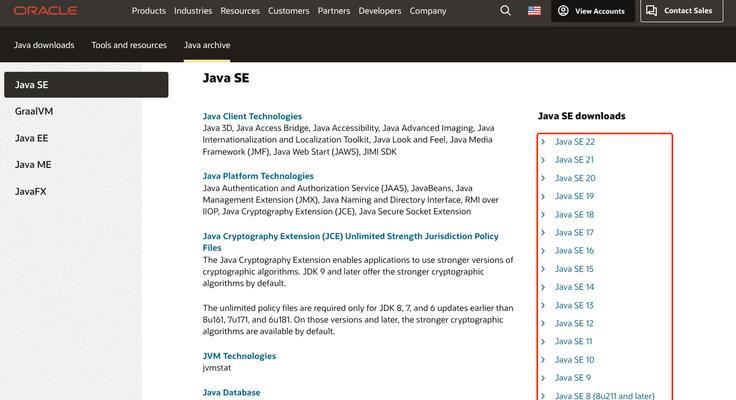
Task: Open the Java SE 15 download link
Action: pyautogui.click(x=574, y=269)
